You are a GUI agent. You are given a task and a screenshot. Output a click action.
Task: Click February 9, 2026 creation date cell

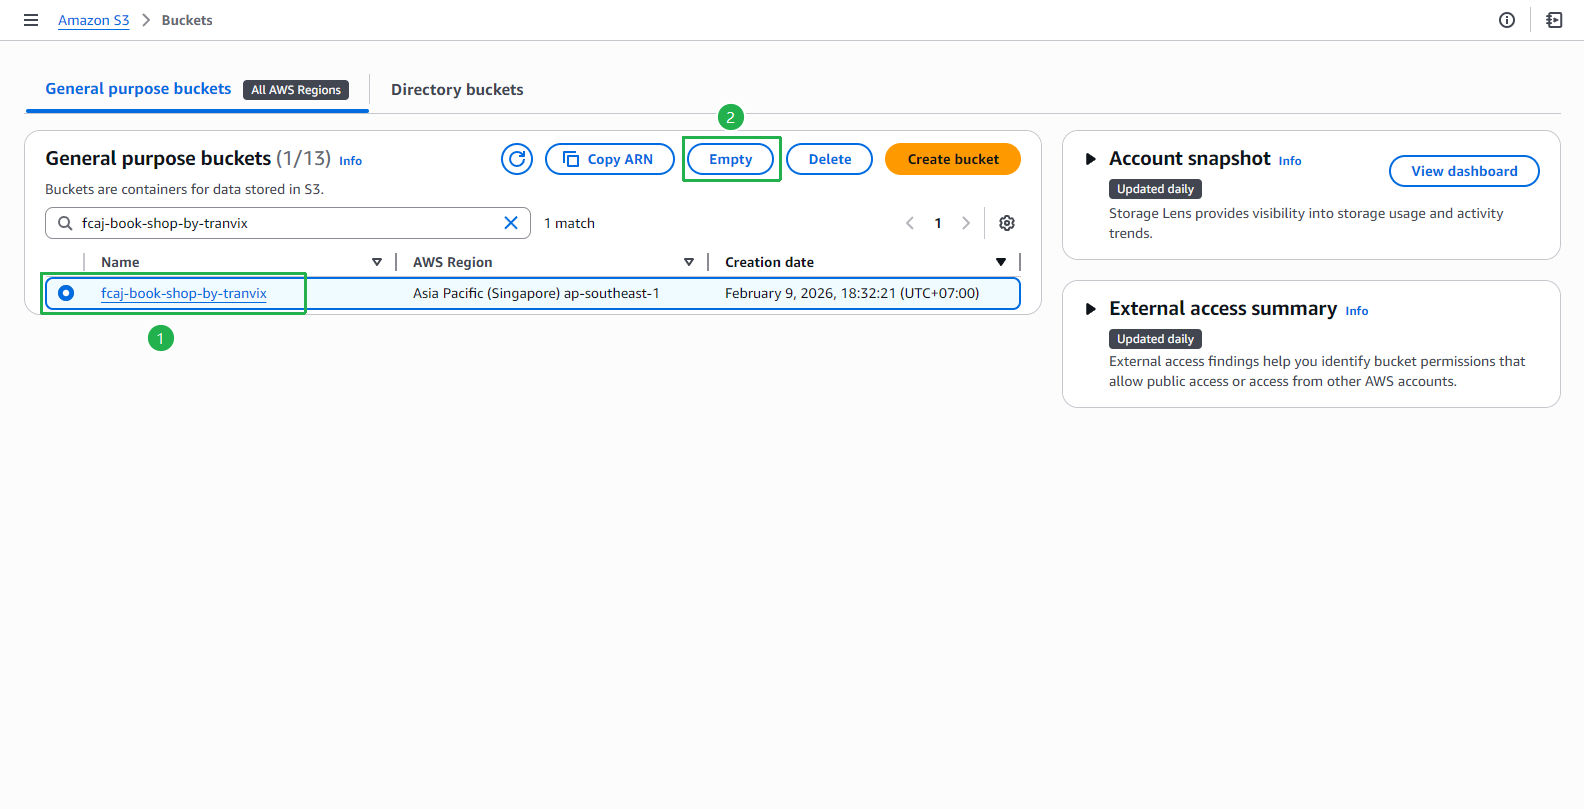point(852,293)
